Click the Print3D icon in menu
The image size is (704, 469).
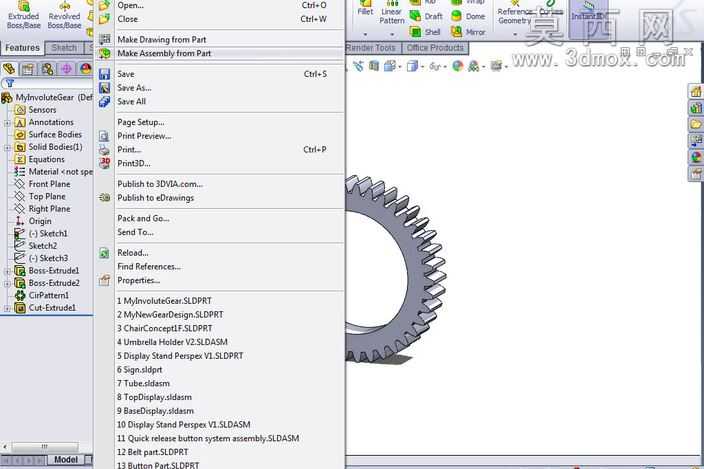pos(104,163)
